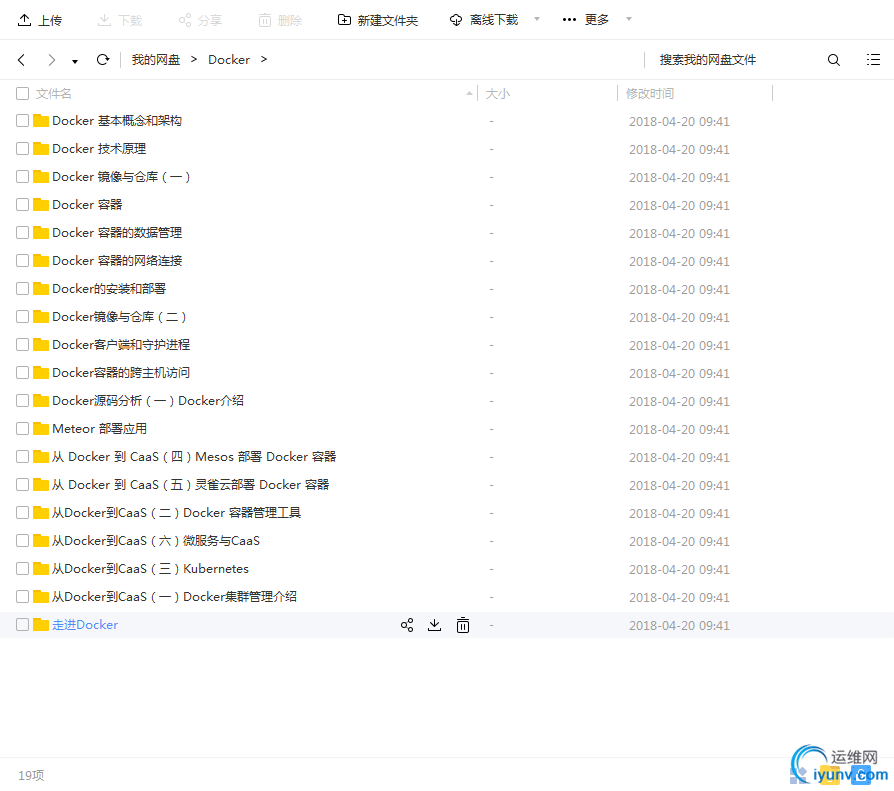
Task: Expand the arrow next to More (更多)
Action: click(629, 19)
